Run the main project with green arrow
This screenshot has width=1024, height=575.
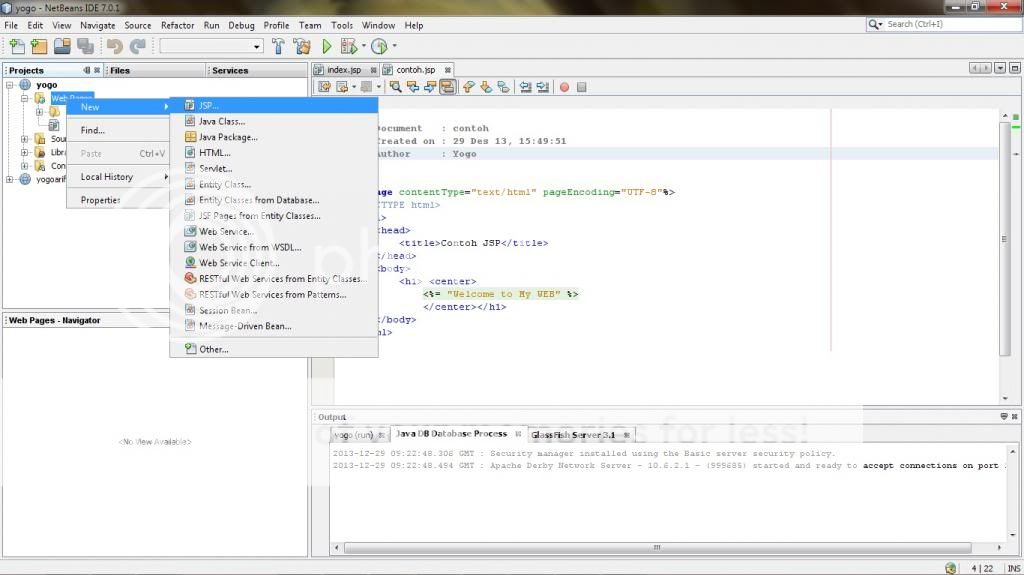coord(326,46)
